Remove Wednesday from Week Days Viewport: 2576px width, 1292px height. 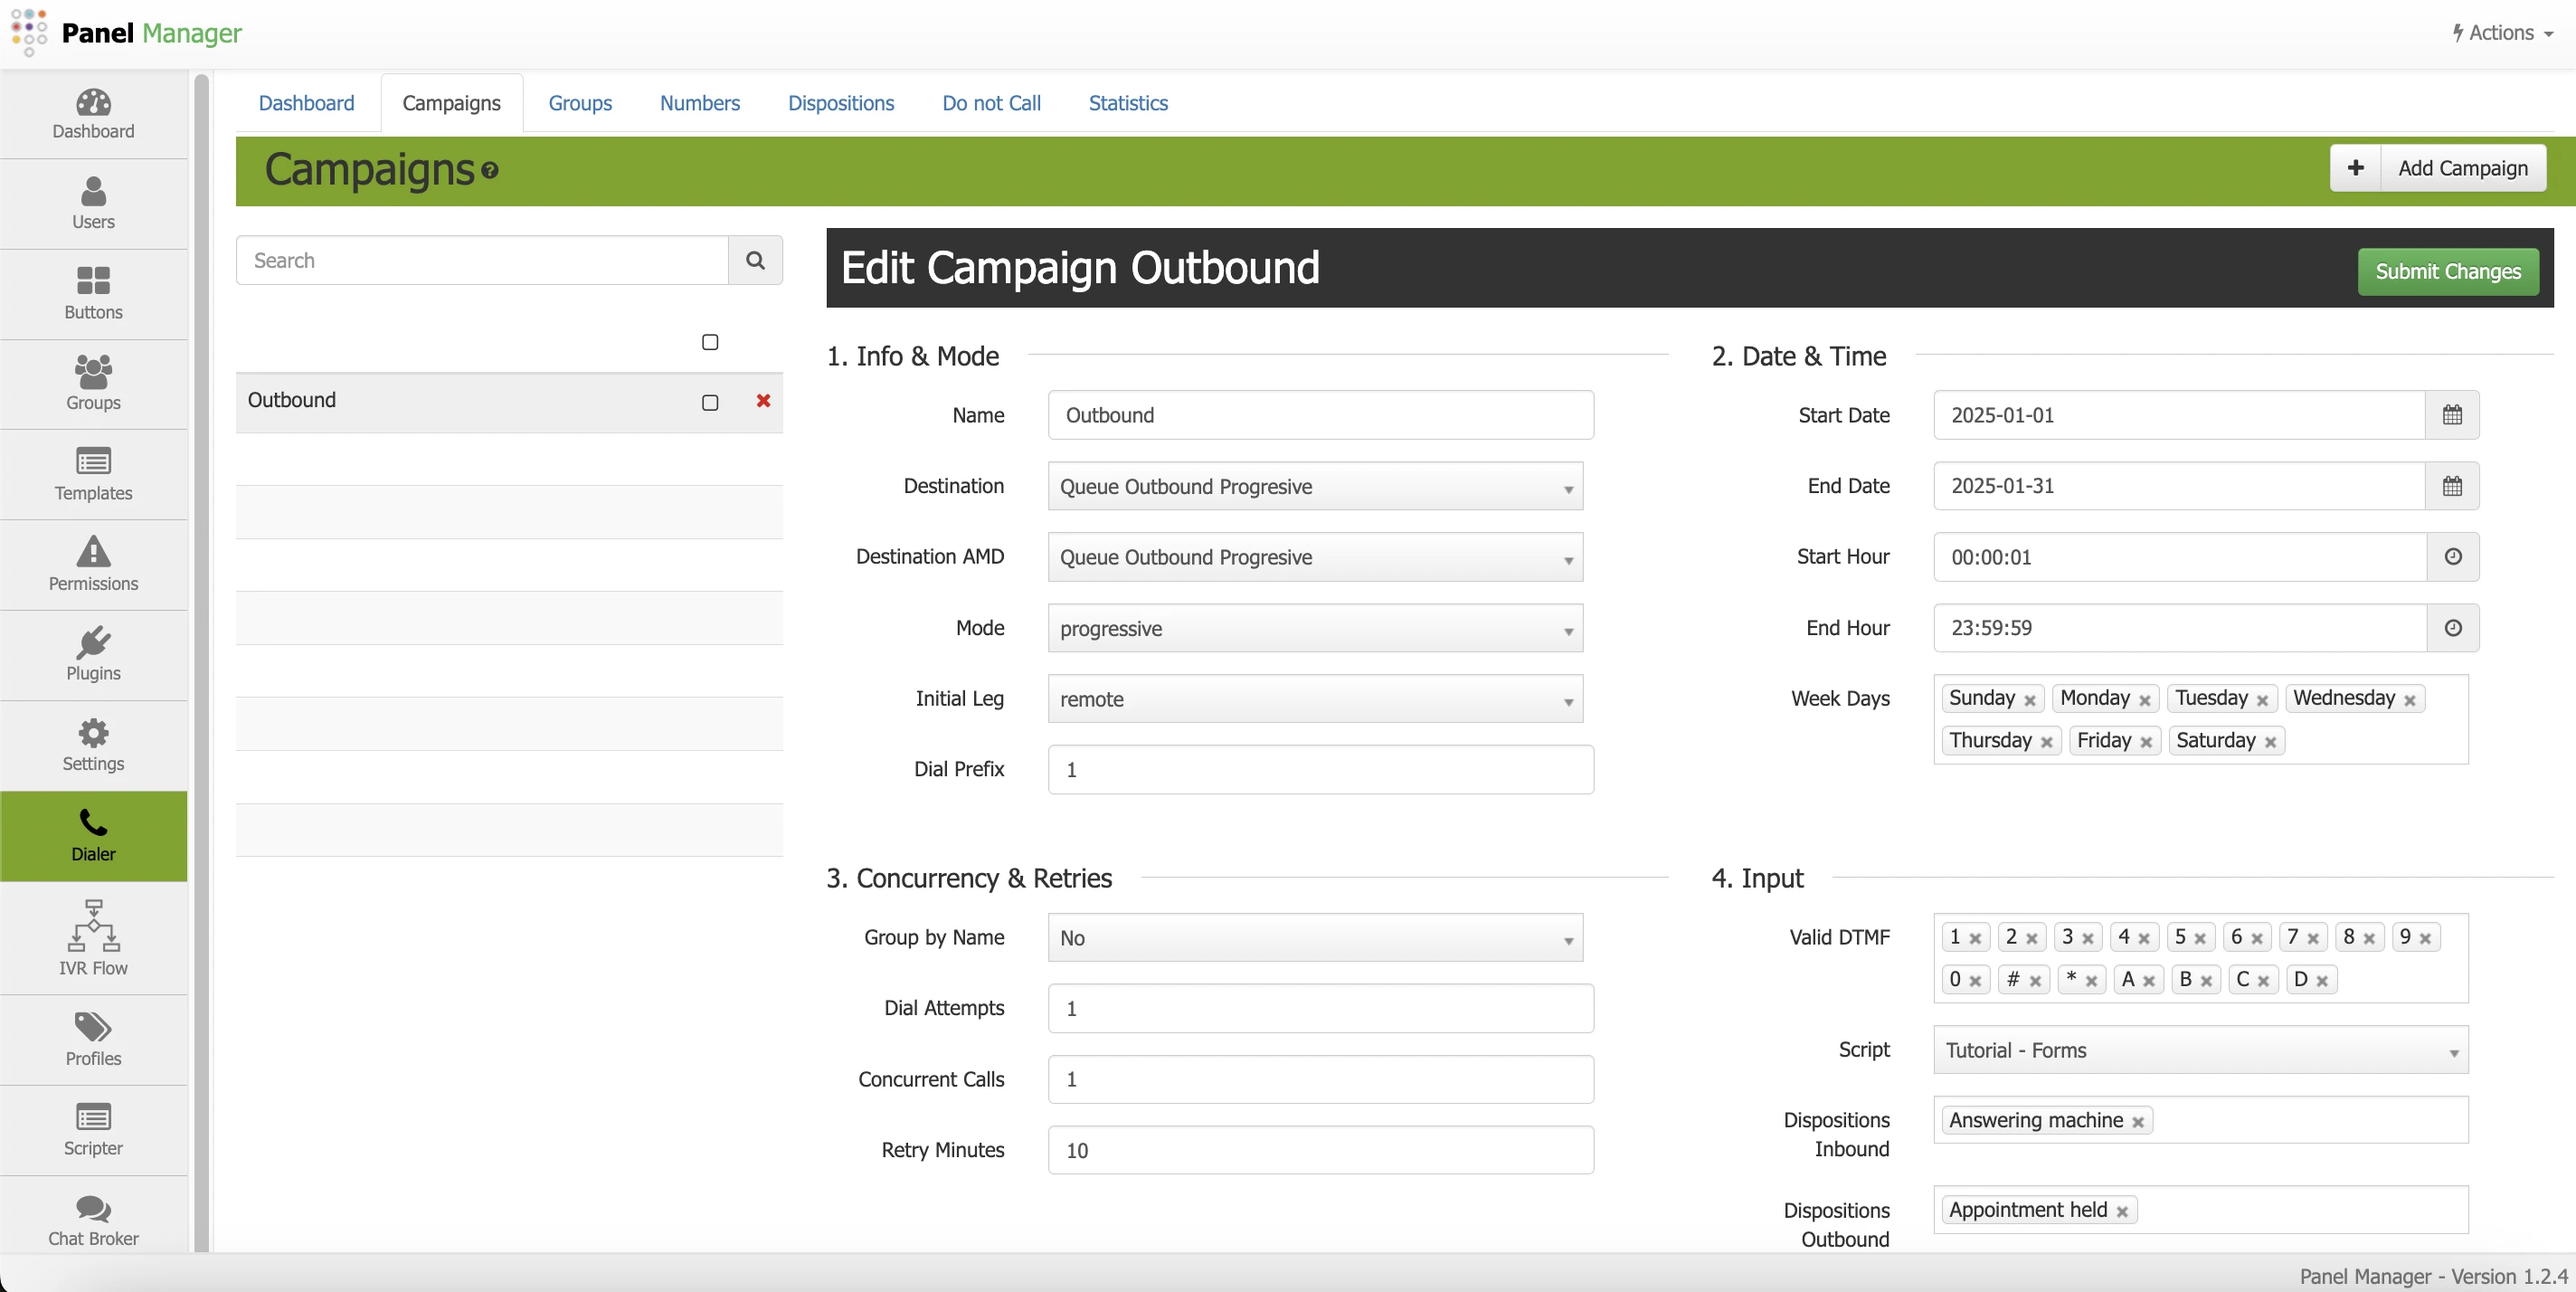click(x=2411, y=699)
